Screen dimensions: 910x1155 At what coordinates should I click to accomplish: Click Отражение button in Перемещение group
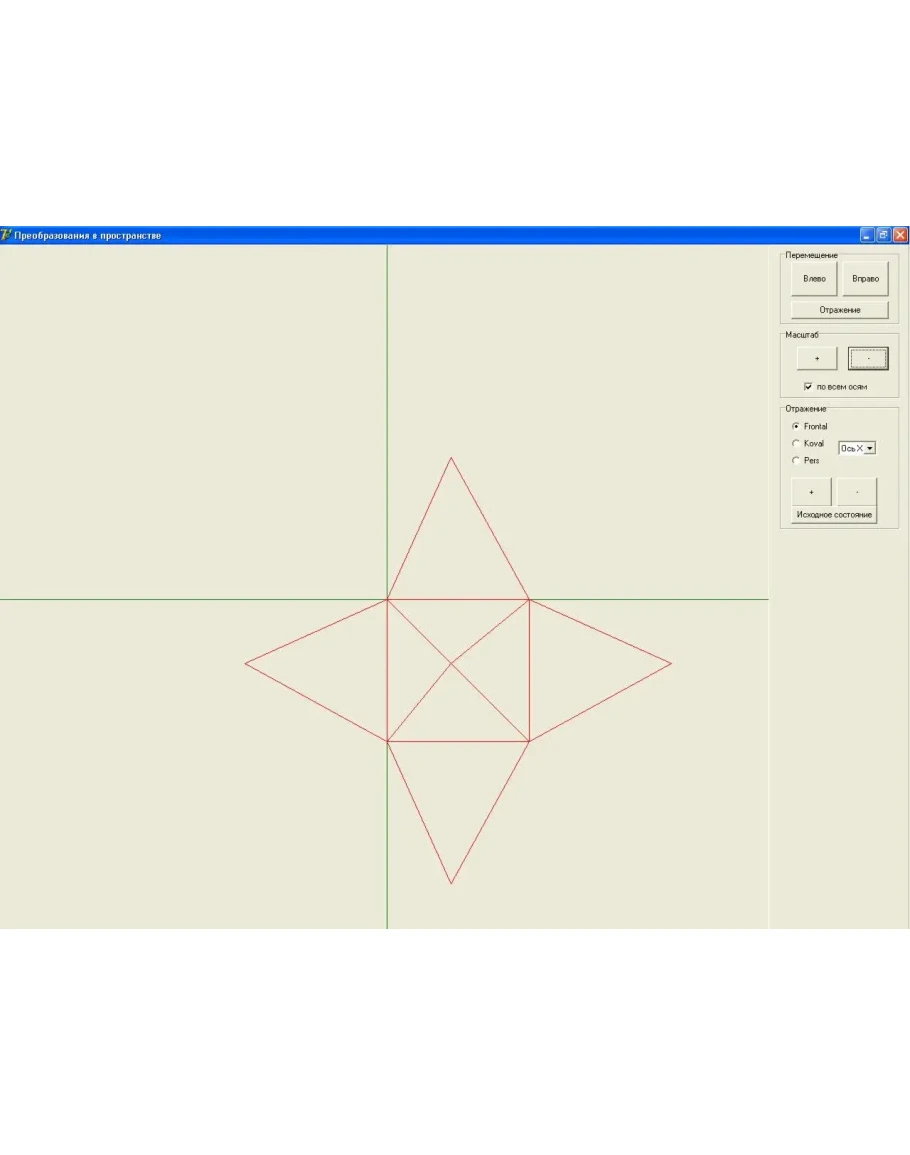coord(839,310)
